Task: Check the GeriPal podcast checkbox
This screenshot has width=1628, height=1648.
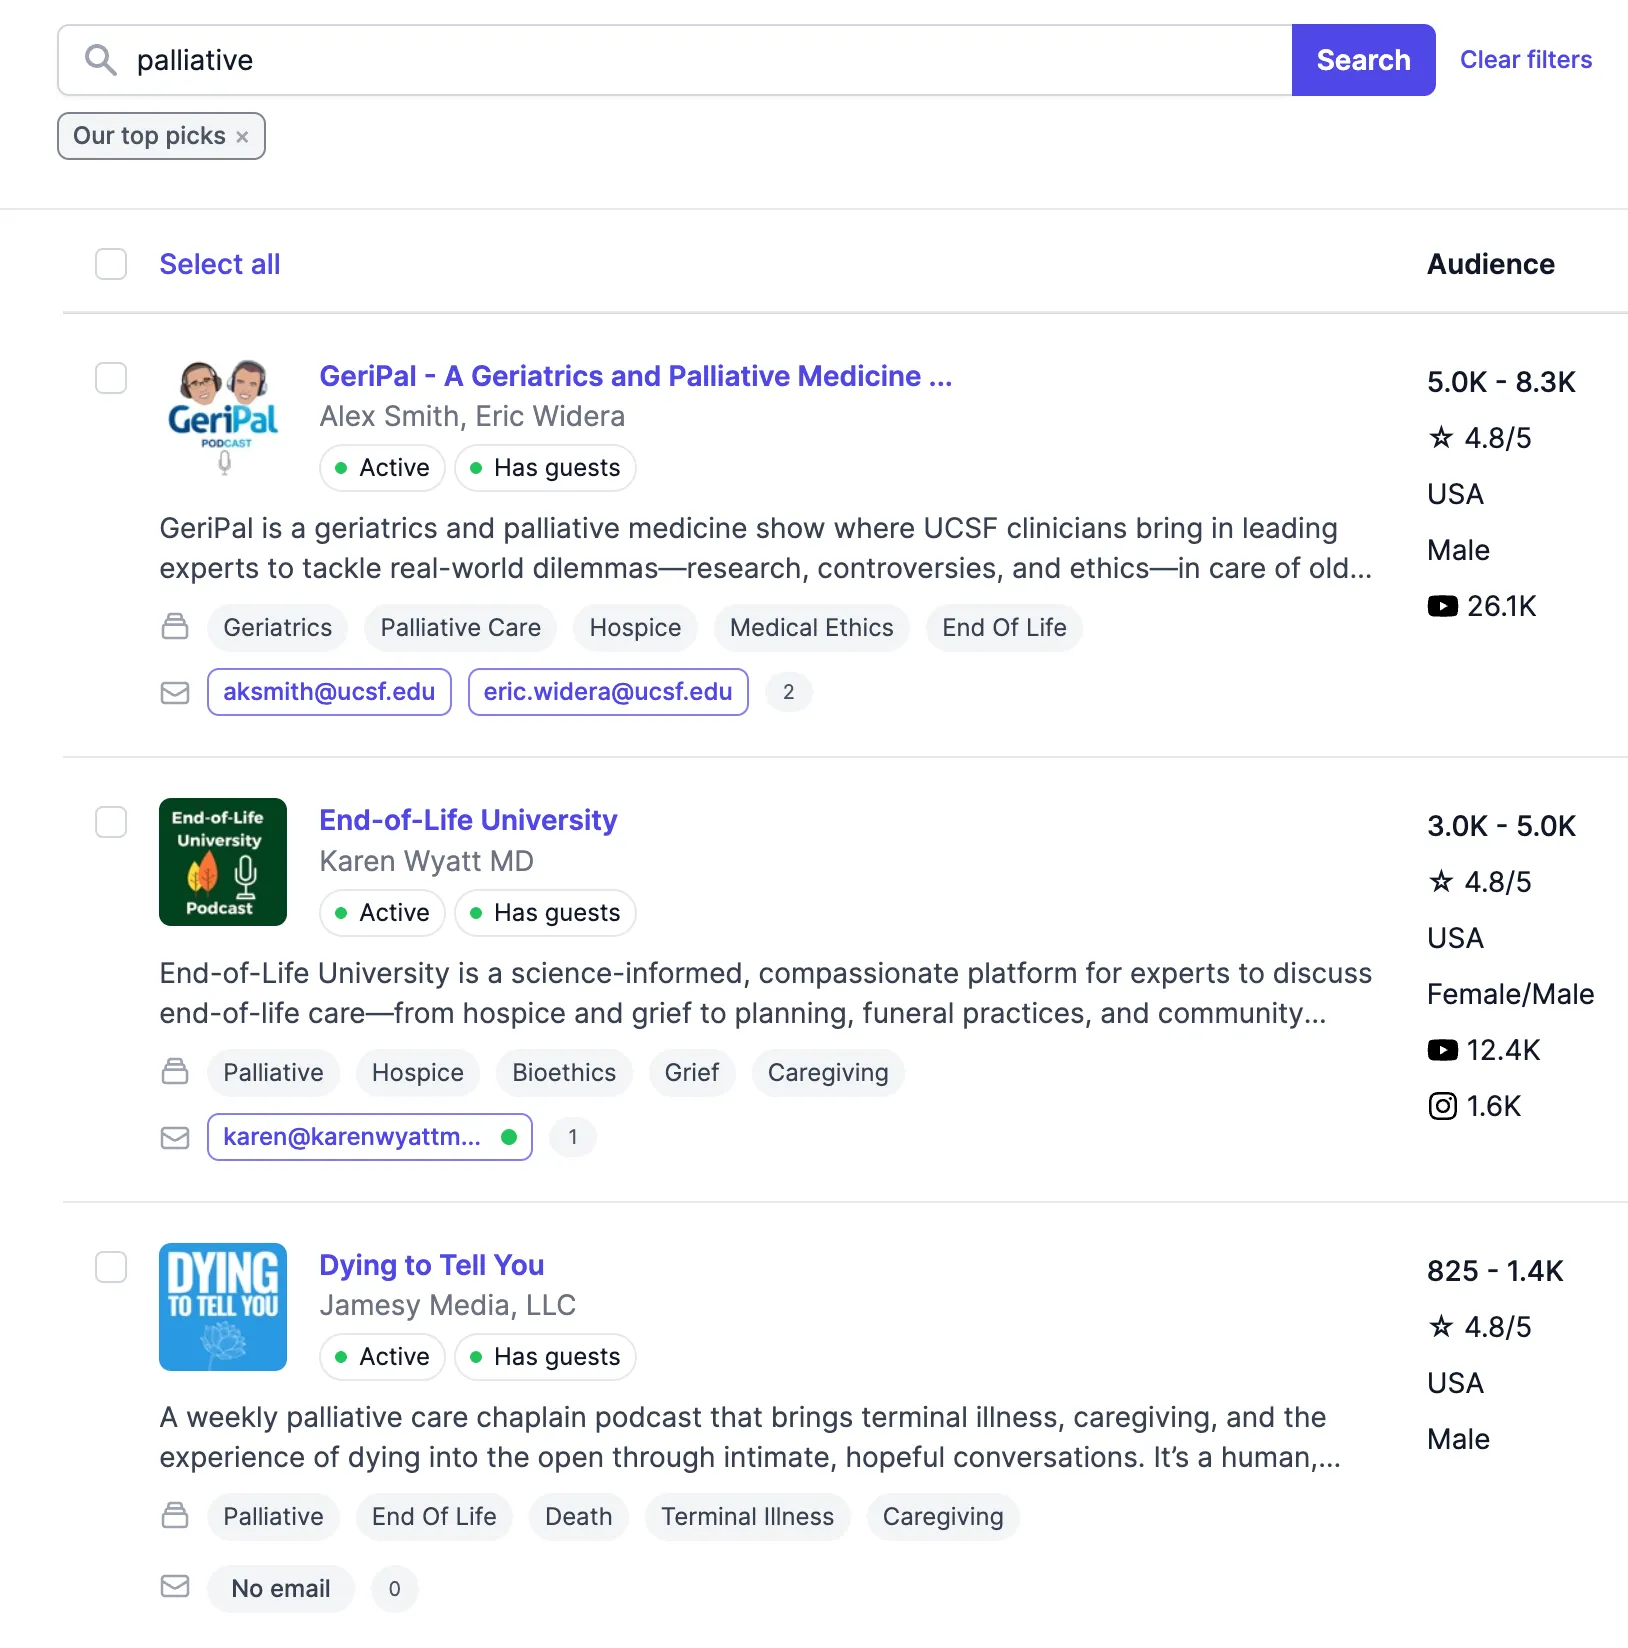Action: pos(111,378)
